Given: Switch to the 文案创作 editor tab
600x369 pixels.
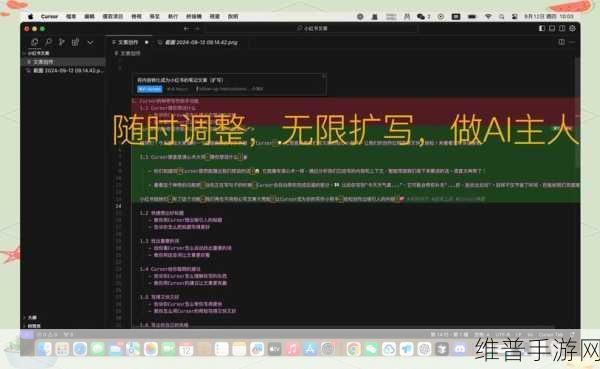Looking at the screenshot, I should point(128,42).
